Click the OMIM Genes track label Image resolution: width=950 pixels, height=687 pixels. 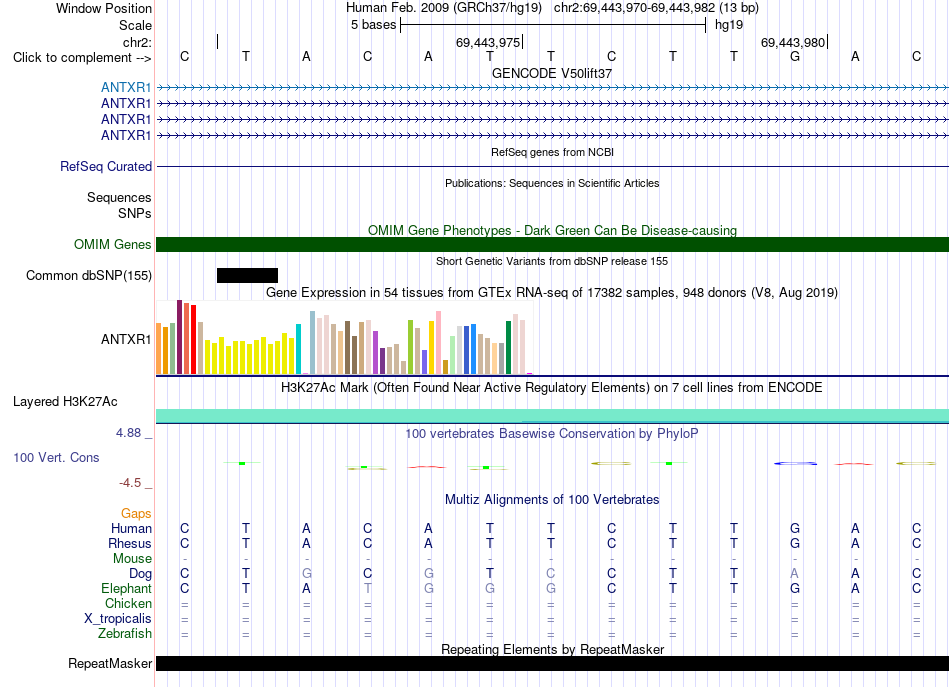[x=113, y=244]
